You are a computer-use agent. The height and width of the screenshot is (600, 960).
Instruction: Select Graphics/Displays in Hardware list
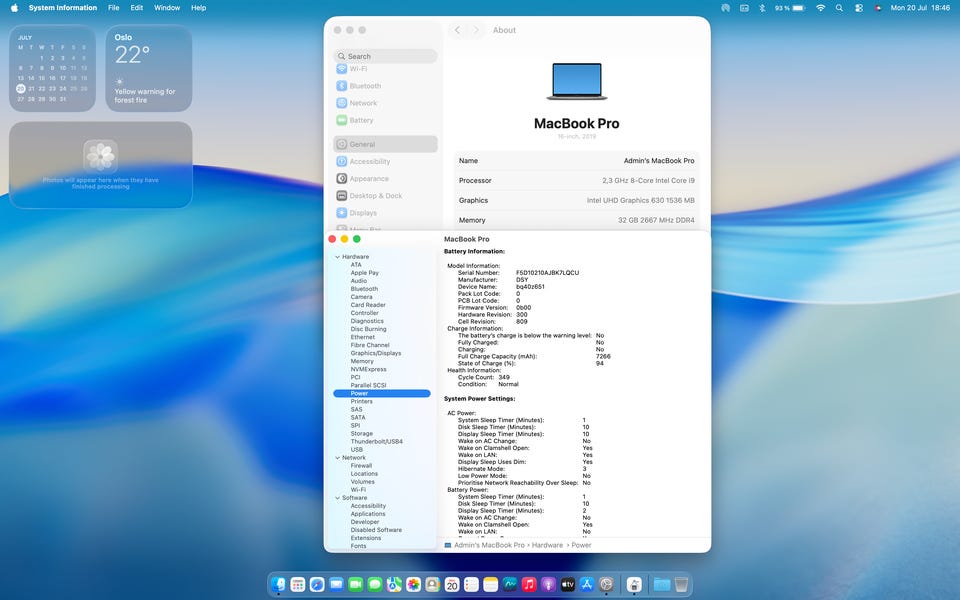pyautogui.click(x=375, y=353)
